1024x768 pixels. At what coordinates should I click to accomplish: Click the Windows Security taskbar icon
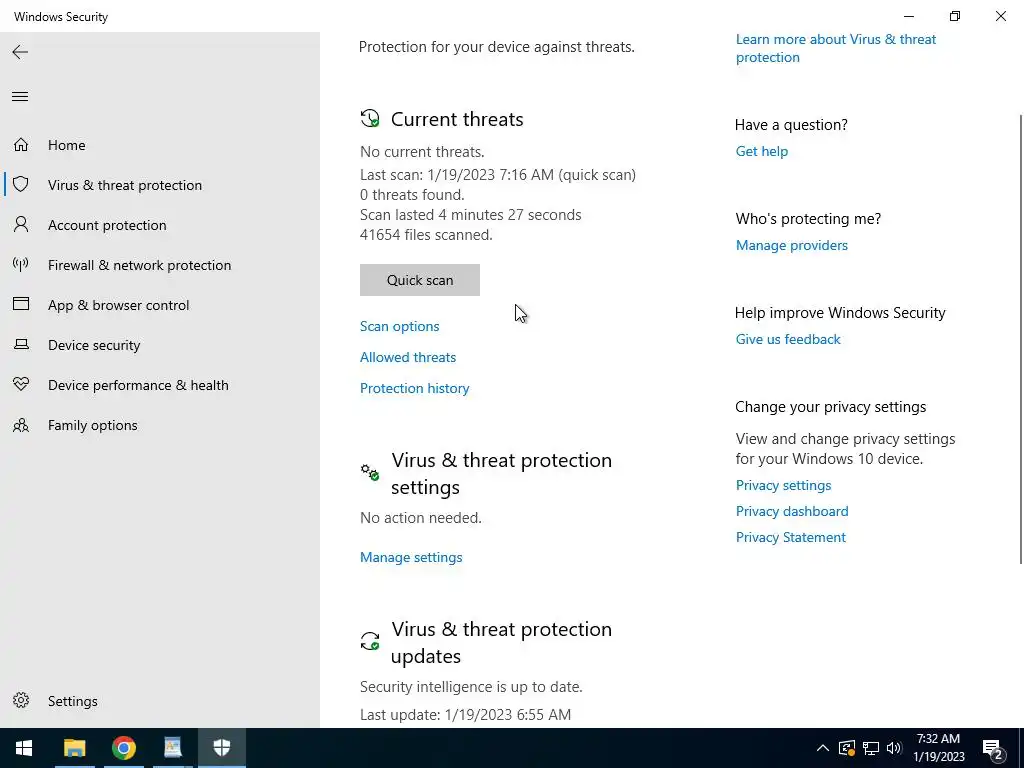tap(222, 748)
